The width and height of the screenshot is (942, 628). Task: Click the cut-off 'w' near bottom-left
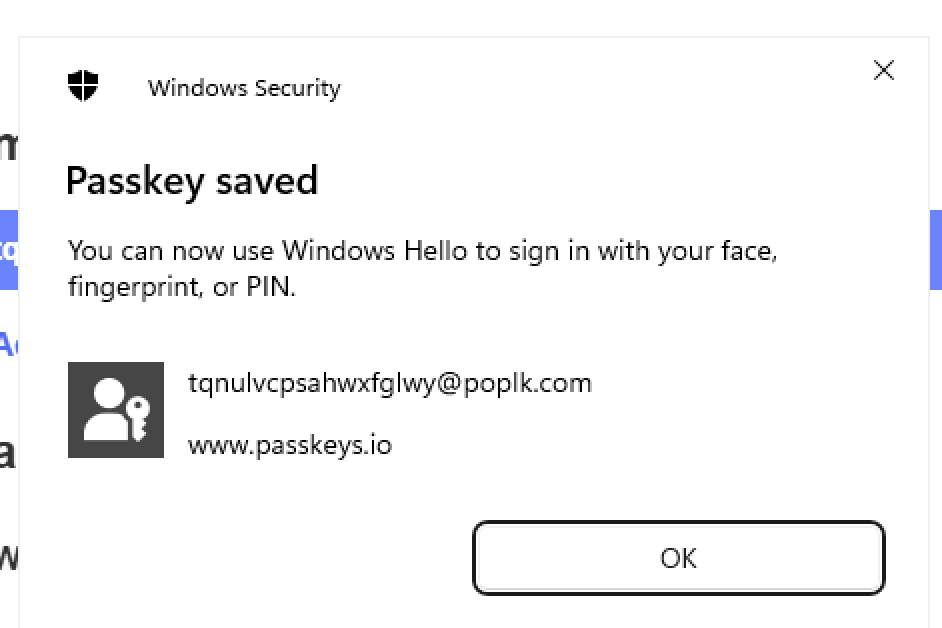click(9, 555)
